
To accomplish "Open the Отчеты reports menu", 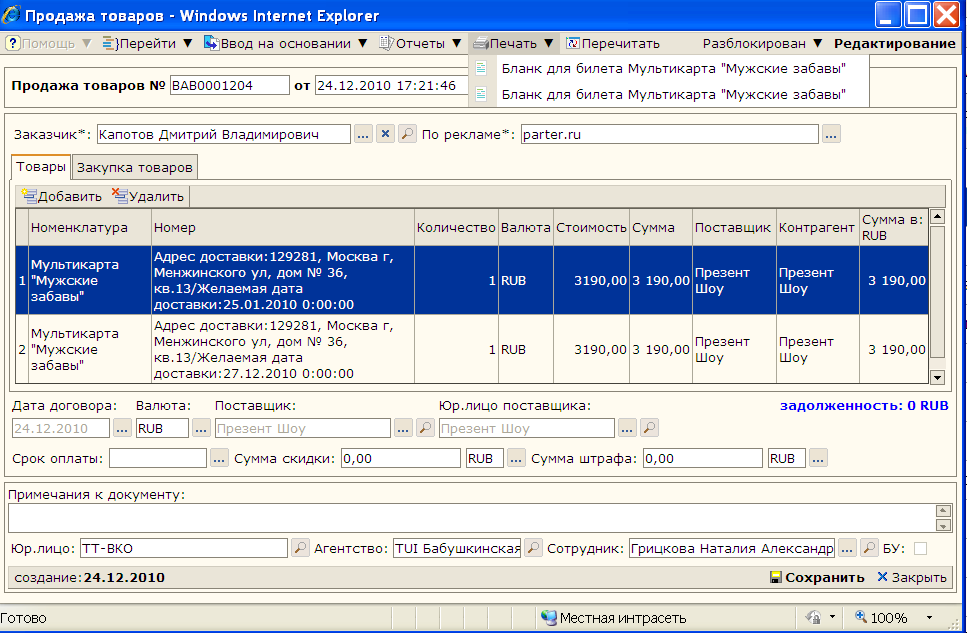I will (x=420, y=44).
